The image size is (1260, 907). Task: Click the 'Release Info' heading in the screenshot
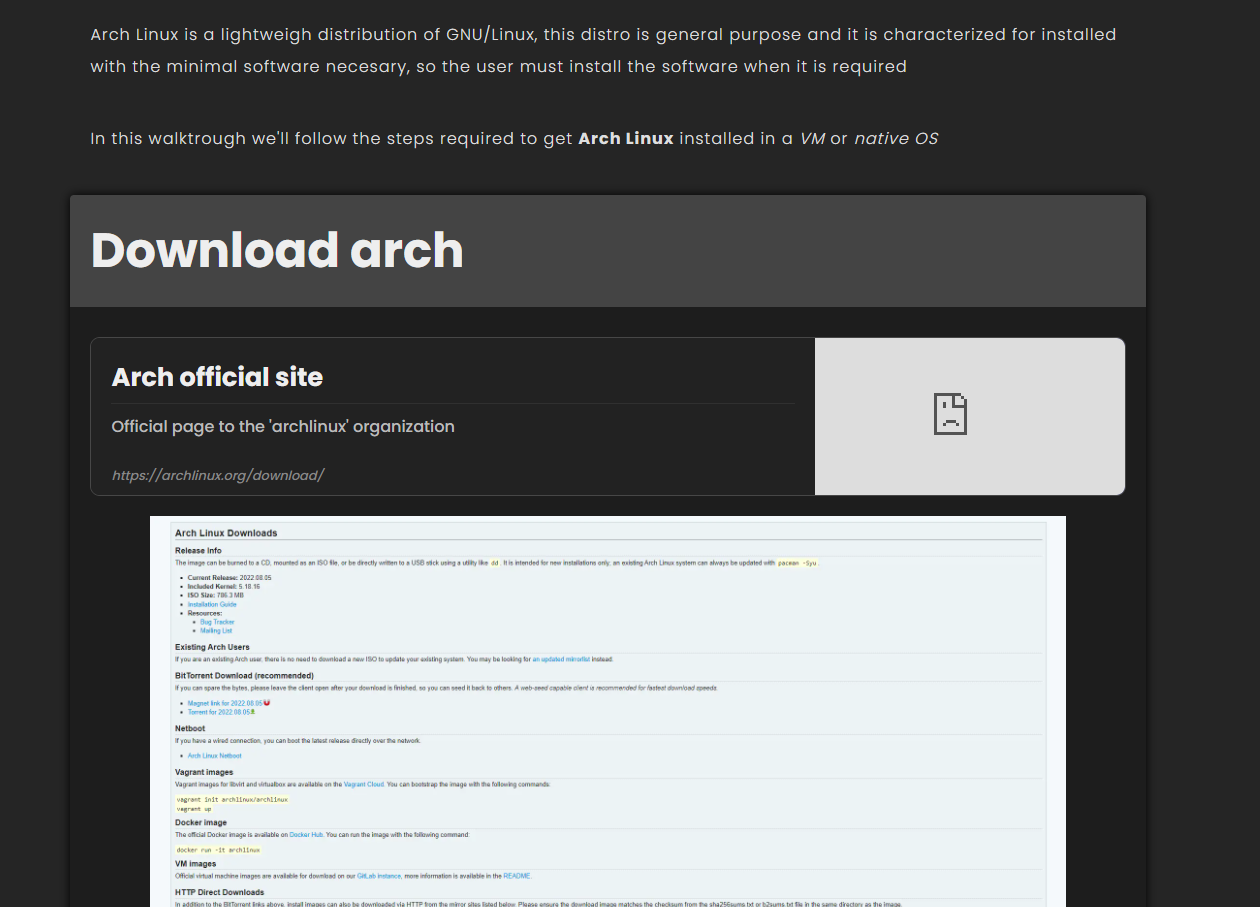coord(198,551)
